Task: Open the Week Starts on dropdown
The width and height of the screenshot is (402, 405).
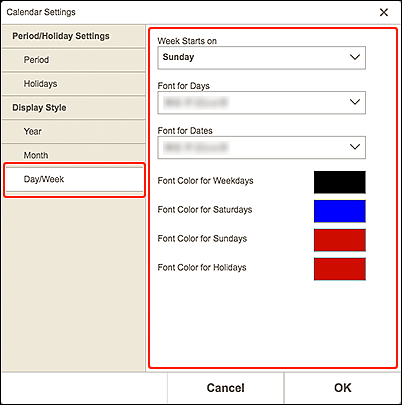Action: coord(261,58)
